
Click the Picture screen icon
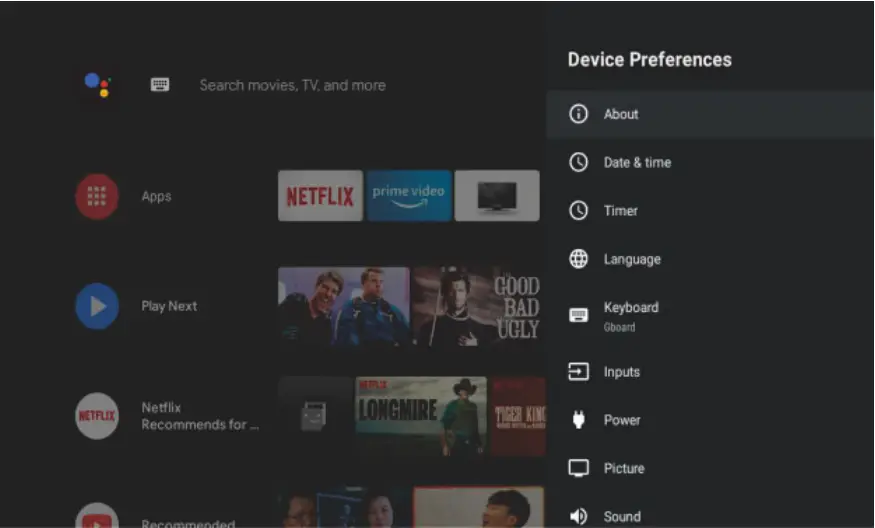point(578,468)
